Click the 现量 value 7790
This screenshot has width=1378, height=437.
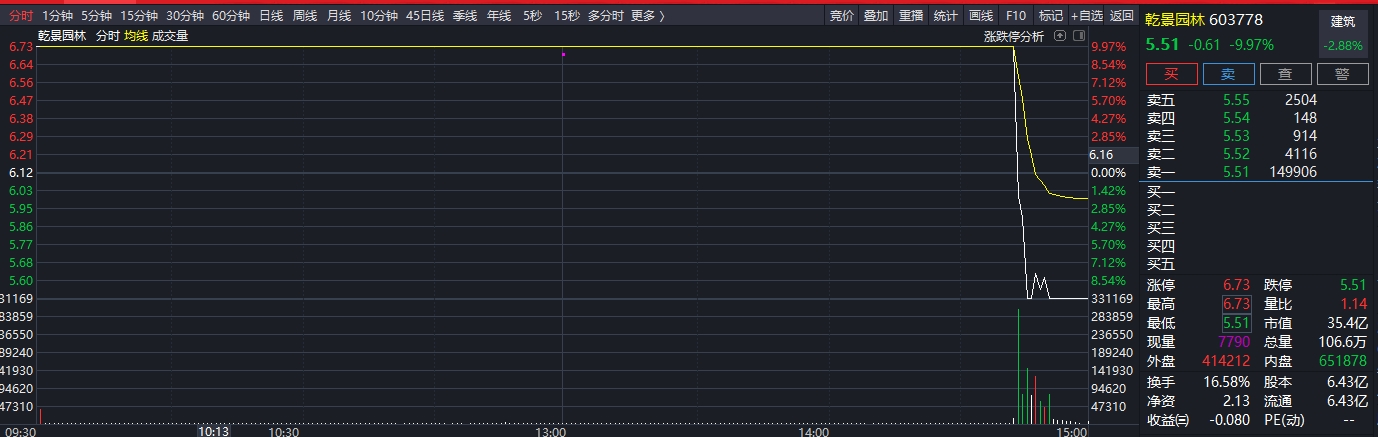coord(1234,342)
